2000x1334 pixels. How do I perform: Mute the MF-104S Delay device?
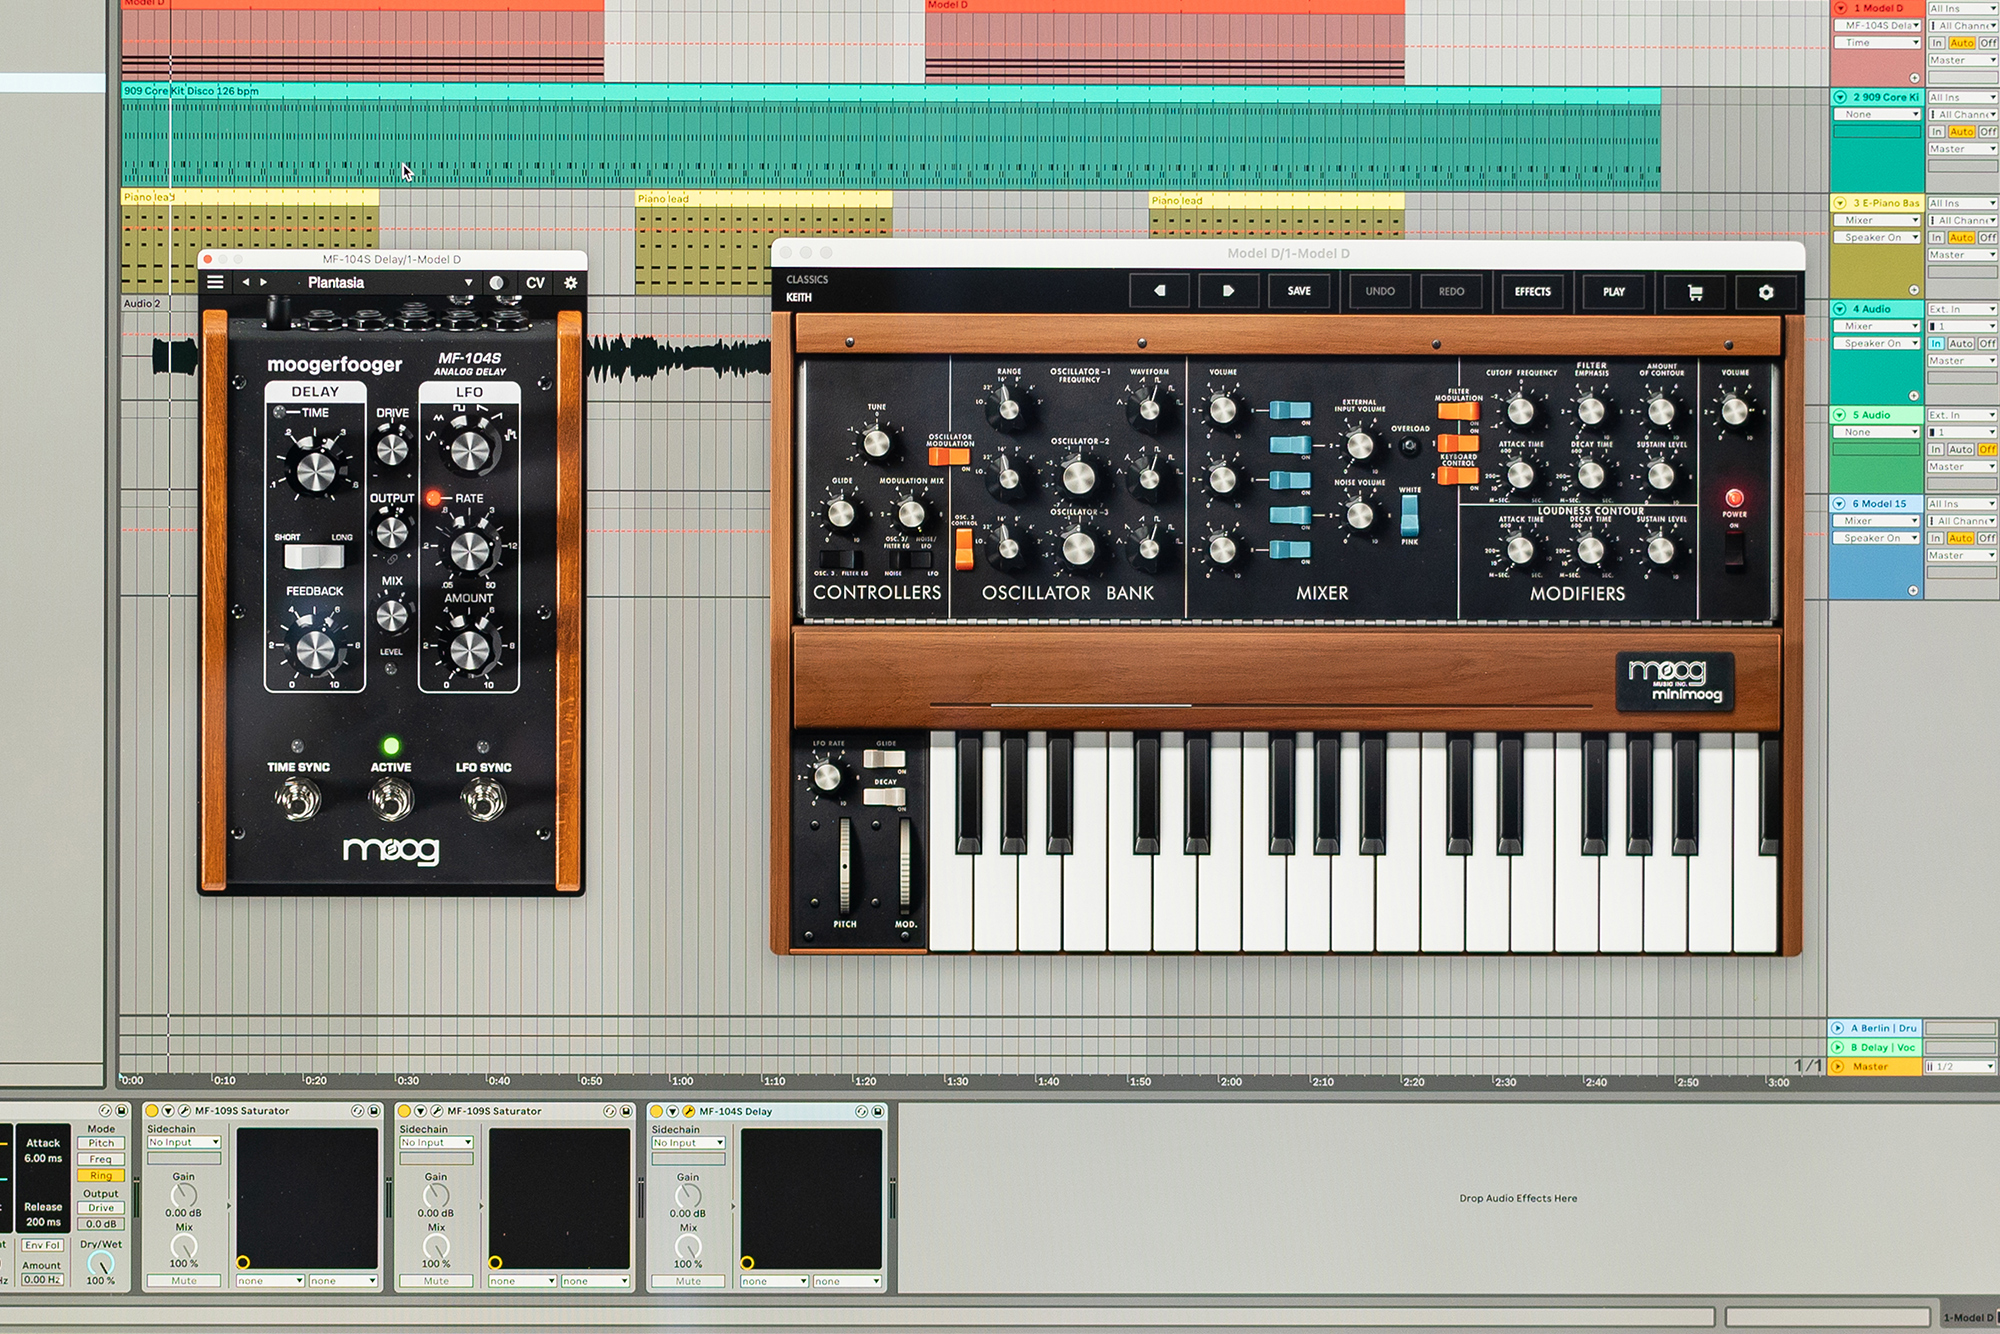click(687, 1281)
